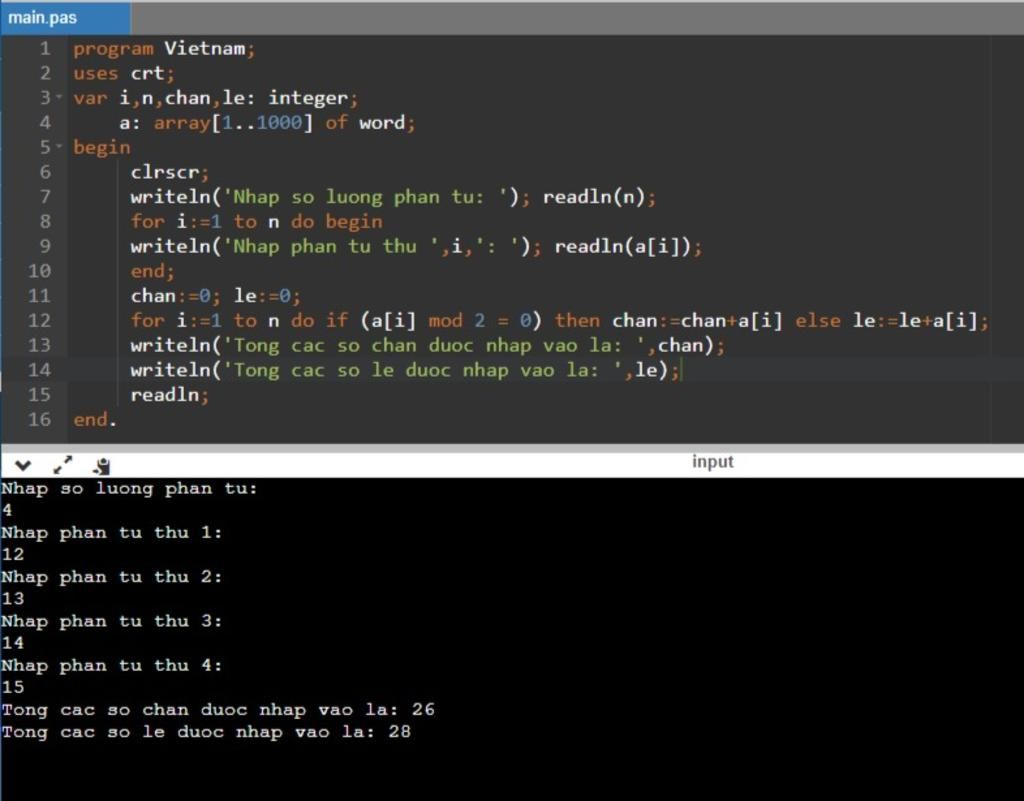The image size is (1024, 801).
Task: Click console result 'Tong cac so chan ... 26'
Action: coord(218,710)
